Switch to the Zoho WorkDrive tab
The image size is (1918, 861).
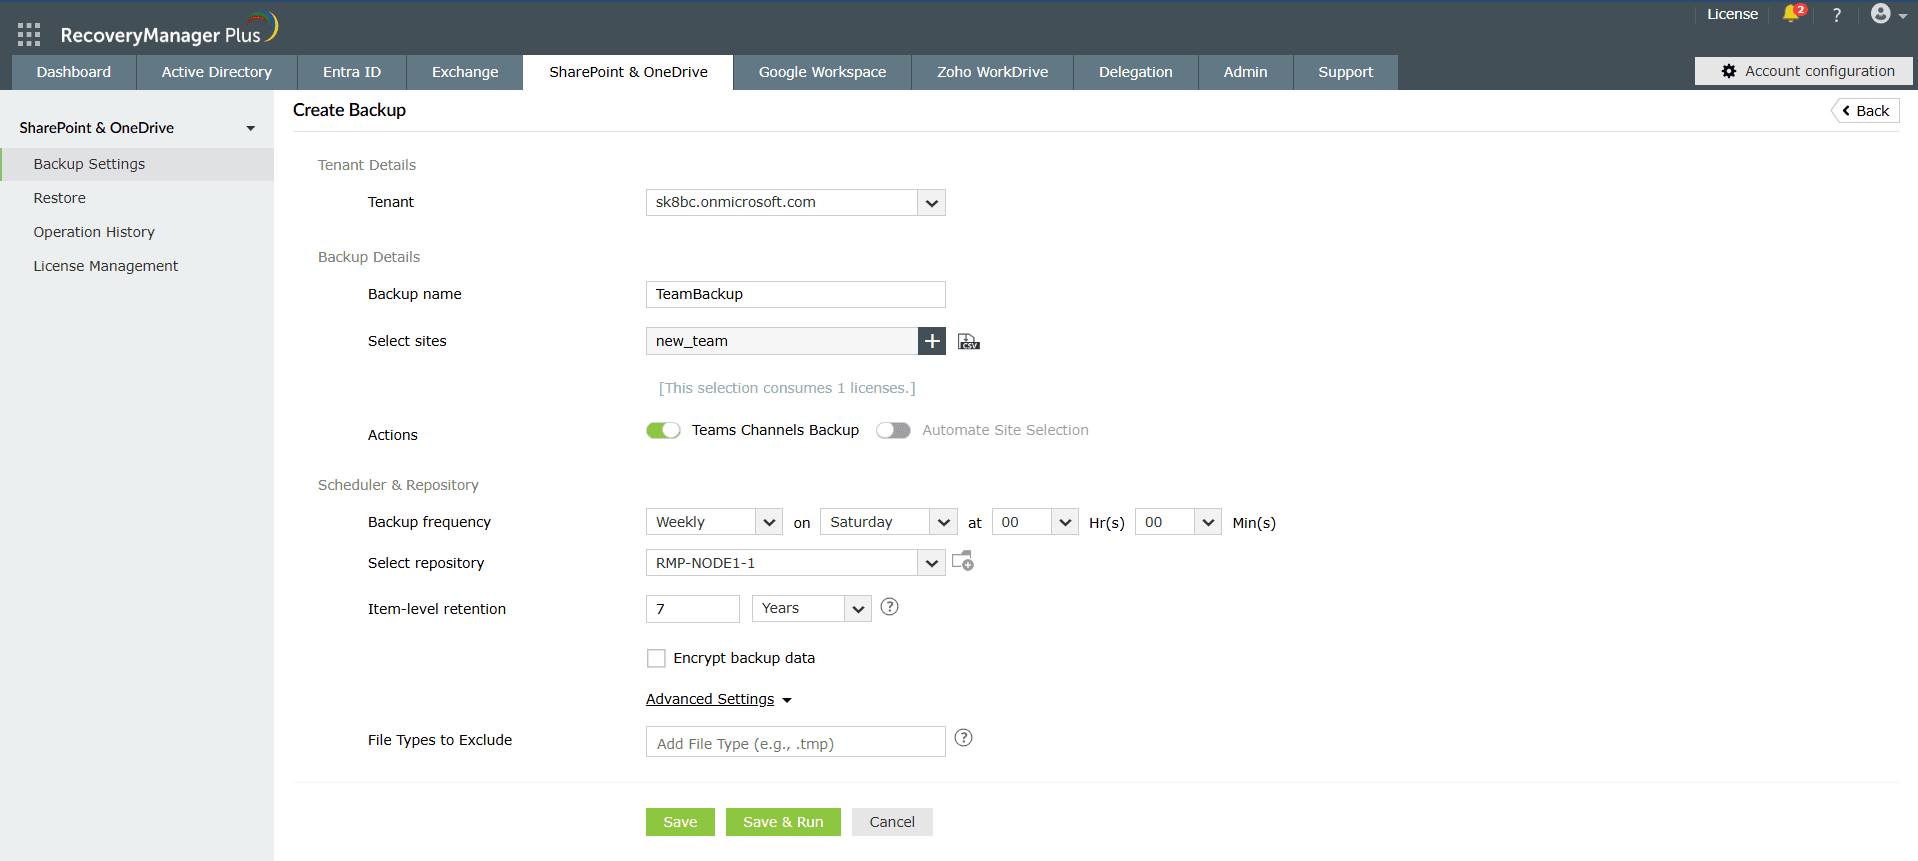click(x=993, y=72)
